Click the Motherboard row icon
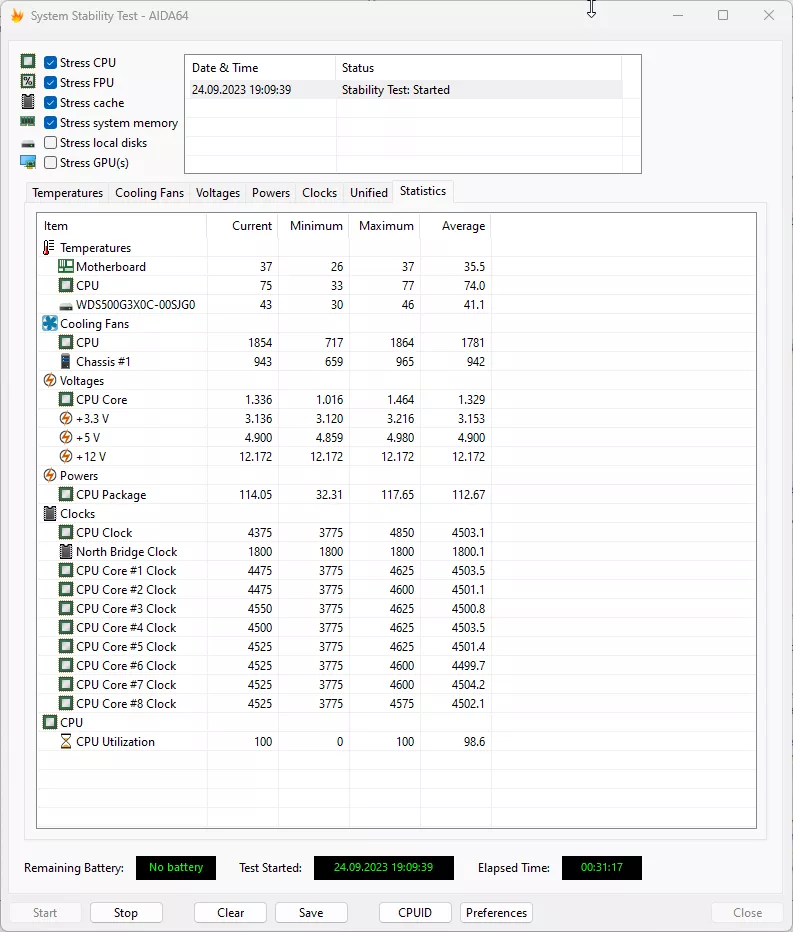Screen dimensions: 793x932 pyautogui.click(x=66, y=266)
